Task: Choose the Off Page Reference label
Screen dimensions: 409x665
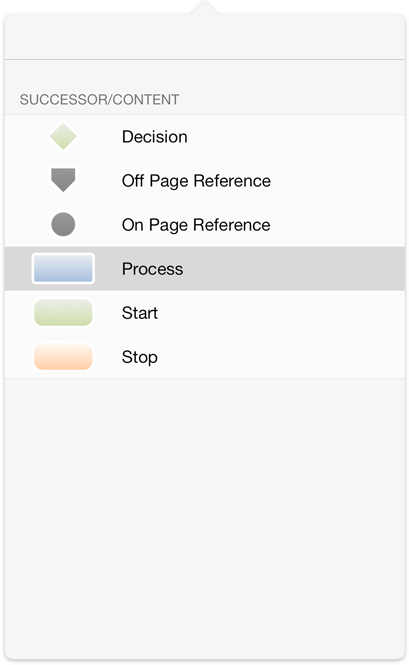Action: click(x=196, y=181)
